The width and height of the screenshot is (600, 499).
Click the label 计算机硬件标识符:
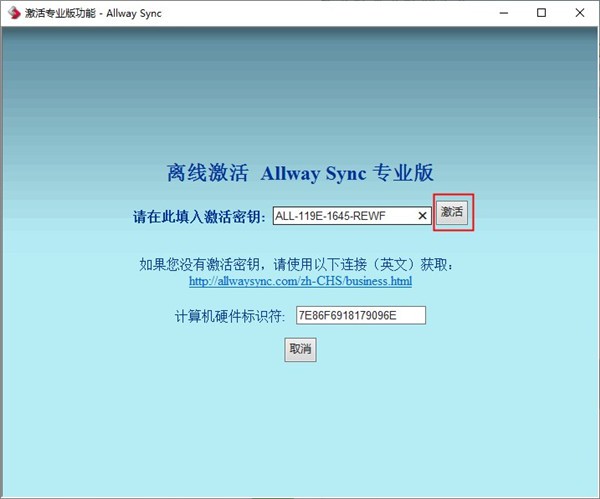(230, 316)
